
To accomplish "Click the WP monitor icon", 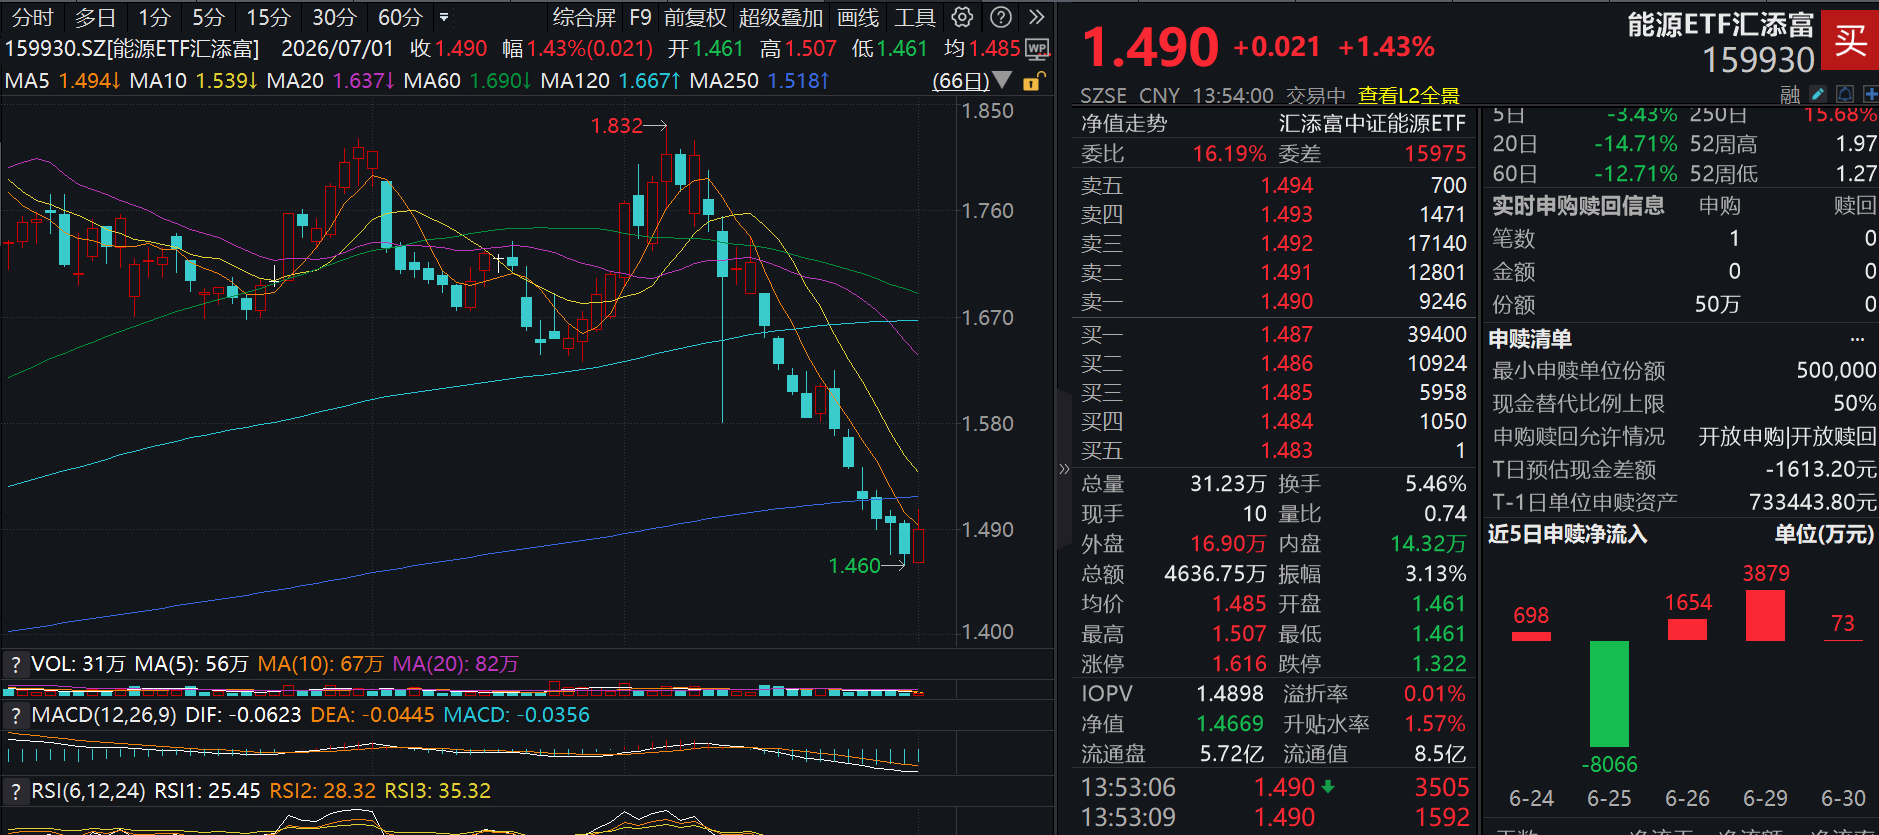I will [x=1038, y=48].
